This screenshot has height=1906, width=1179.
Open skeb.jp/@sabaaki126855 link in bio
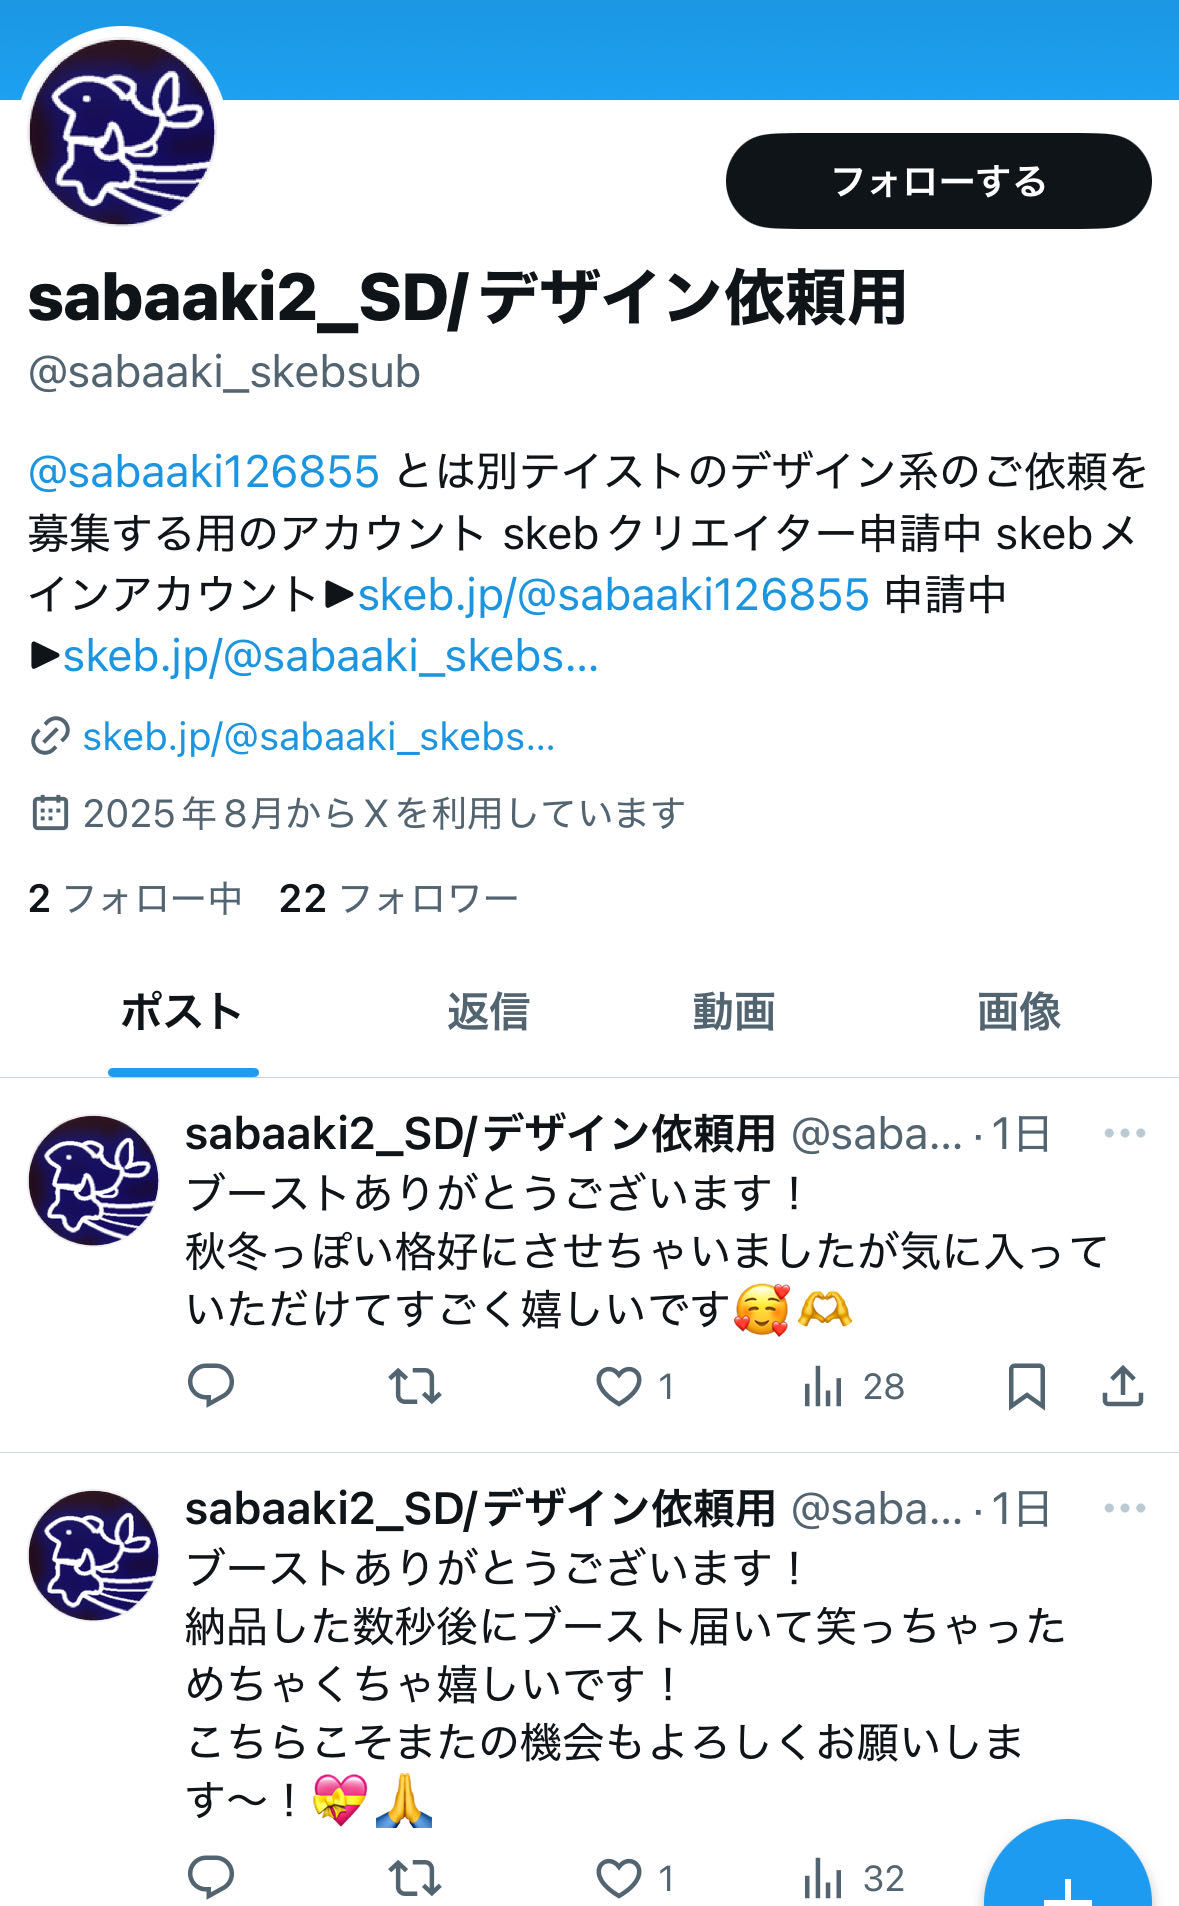point(613,595)
